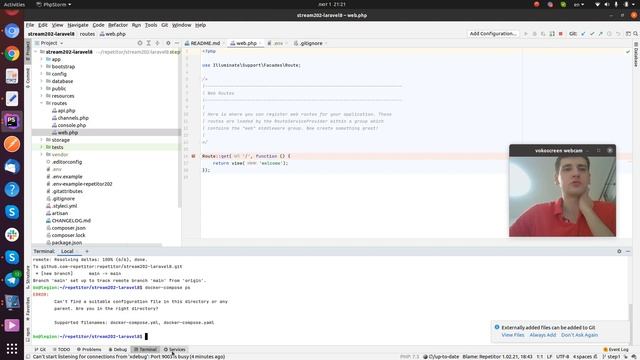Click the project tree horizontal scrollbar
Screen dimensions: 640x360
97,245
